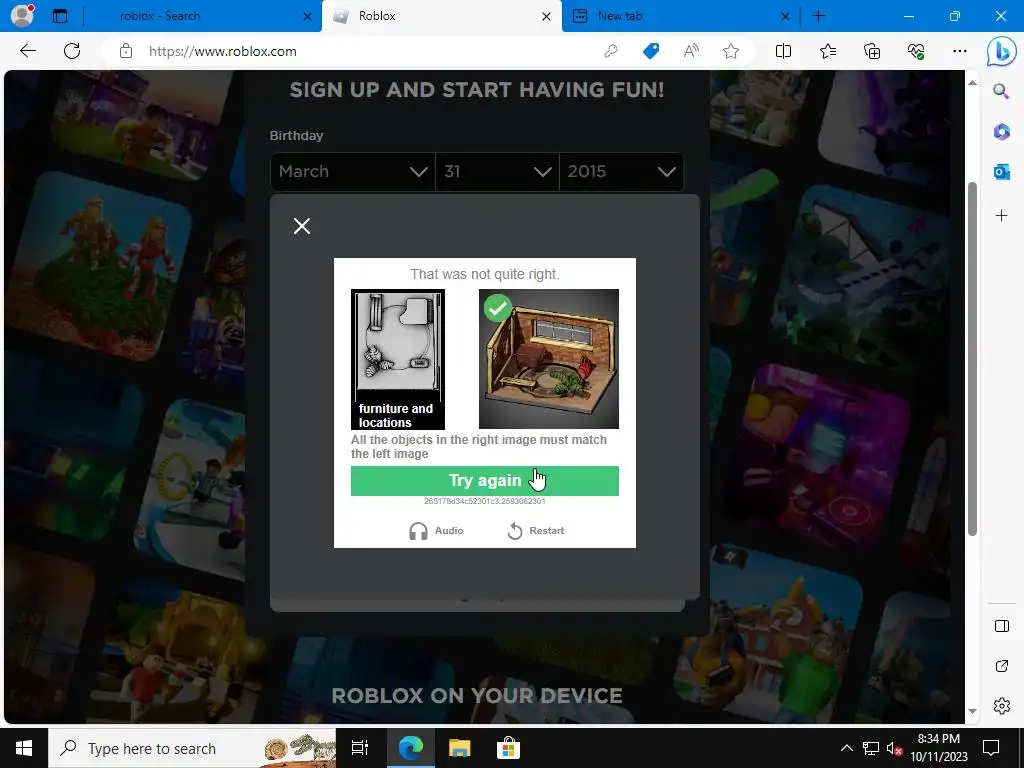Screen dimensions: 1024x768
Task: Open the notification center icon
Action: click(x=991, y=748)
